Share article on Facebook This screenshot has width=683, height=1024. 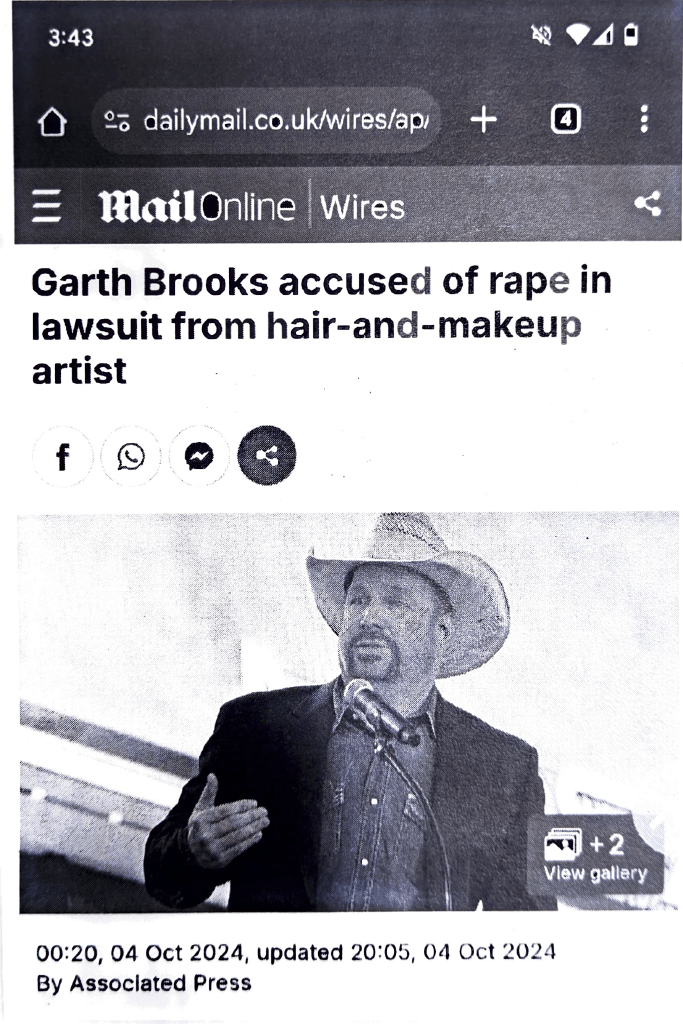(x=63, y=456)
